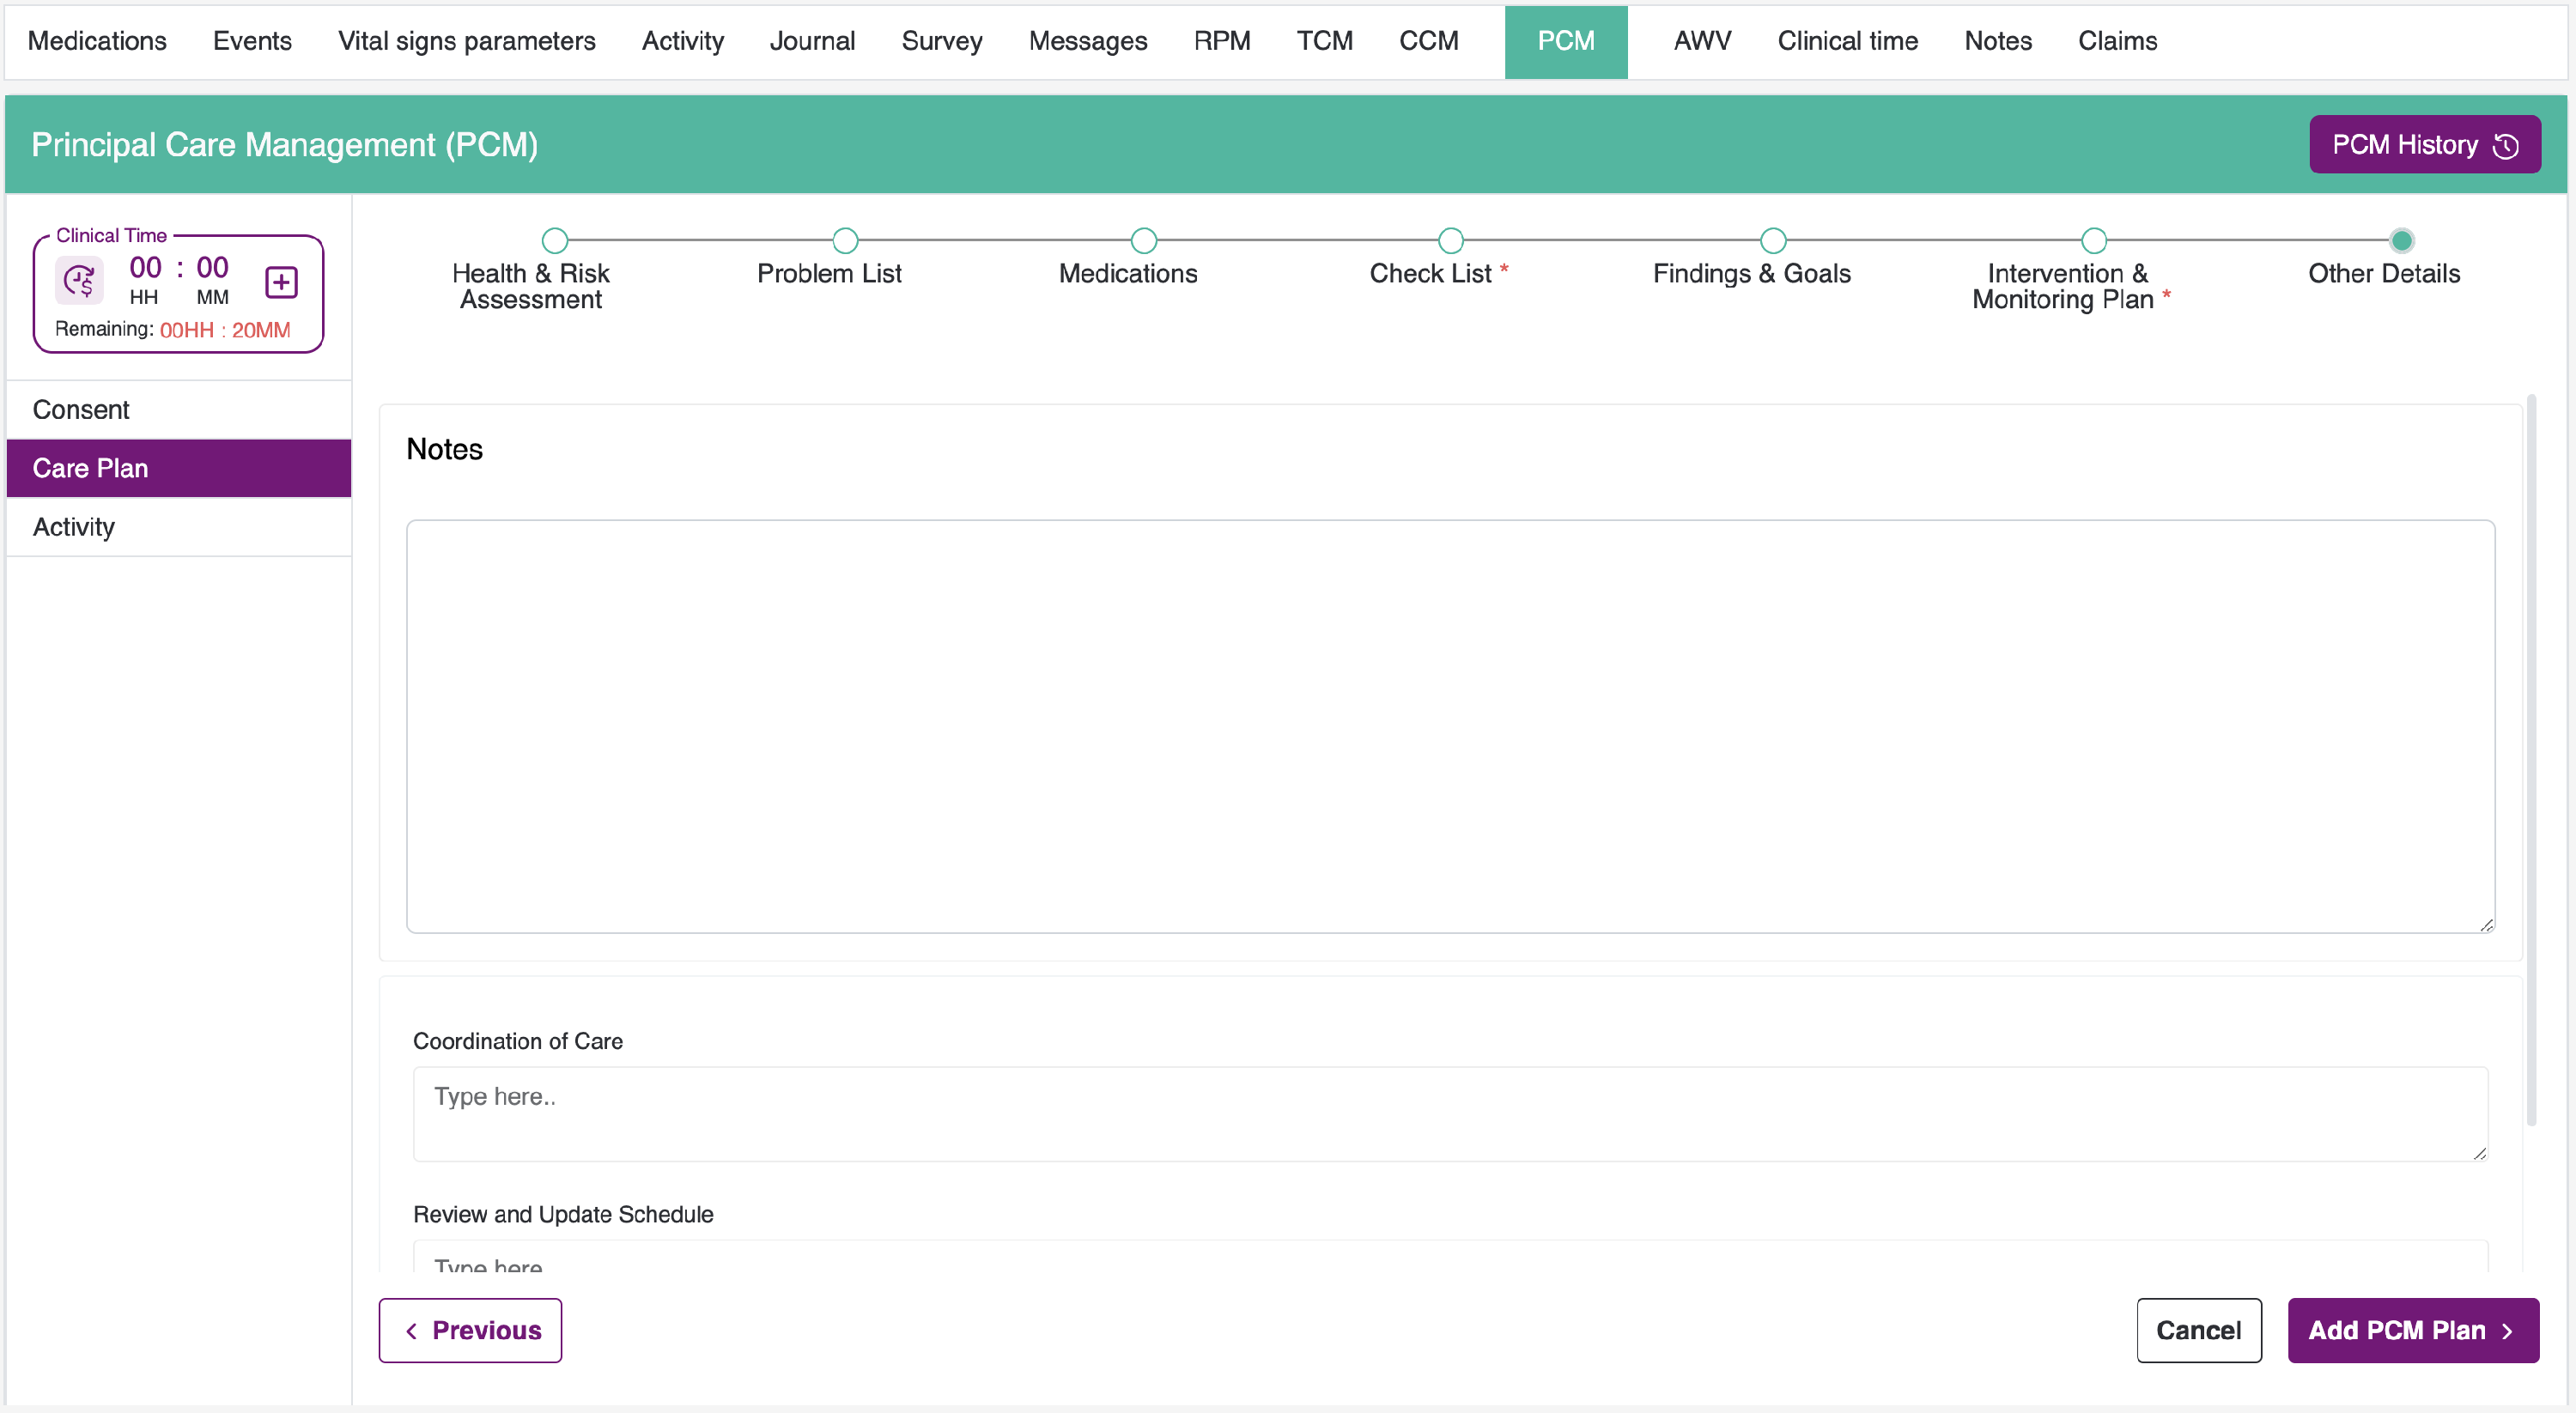Click the Add PCM Plan button
The width and height of the screenshot is (2576, 1413).
pyautogui.click(x=2412, y=1330)
